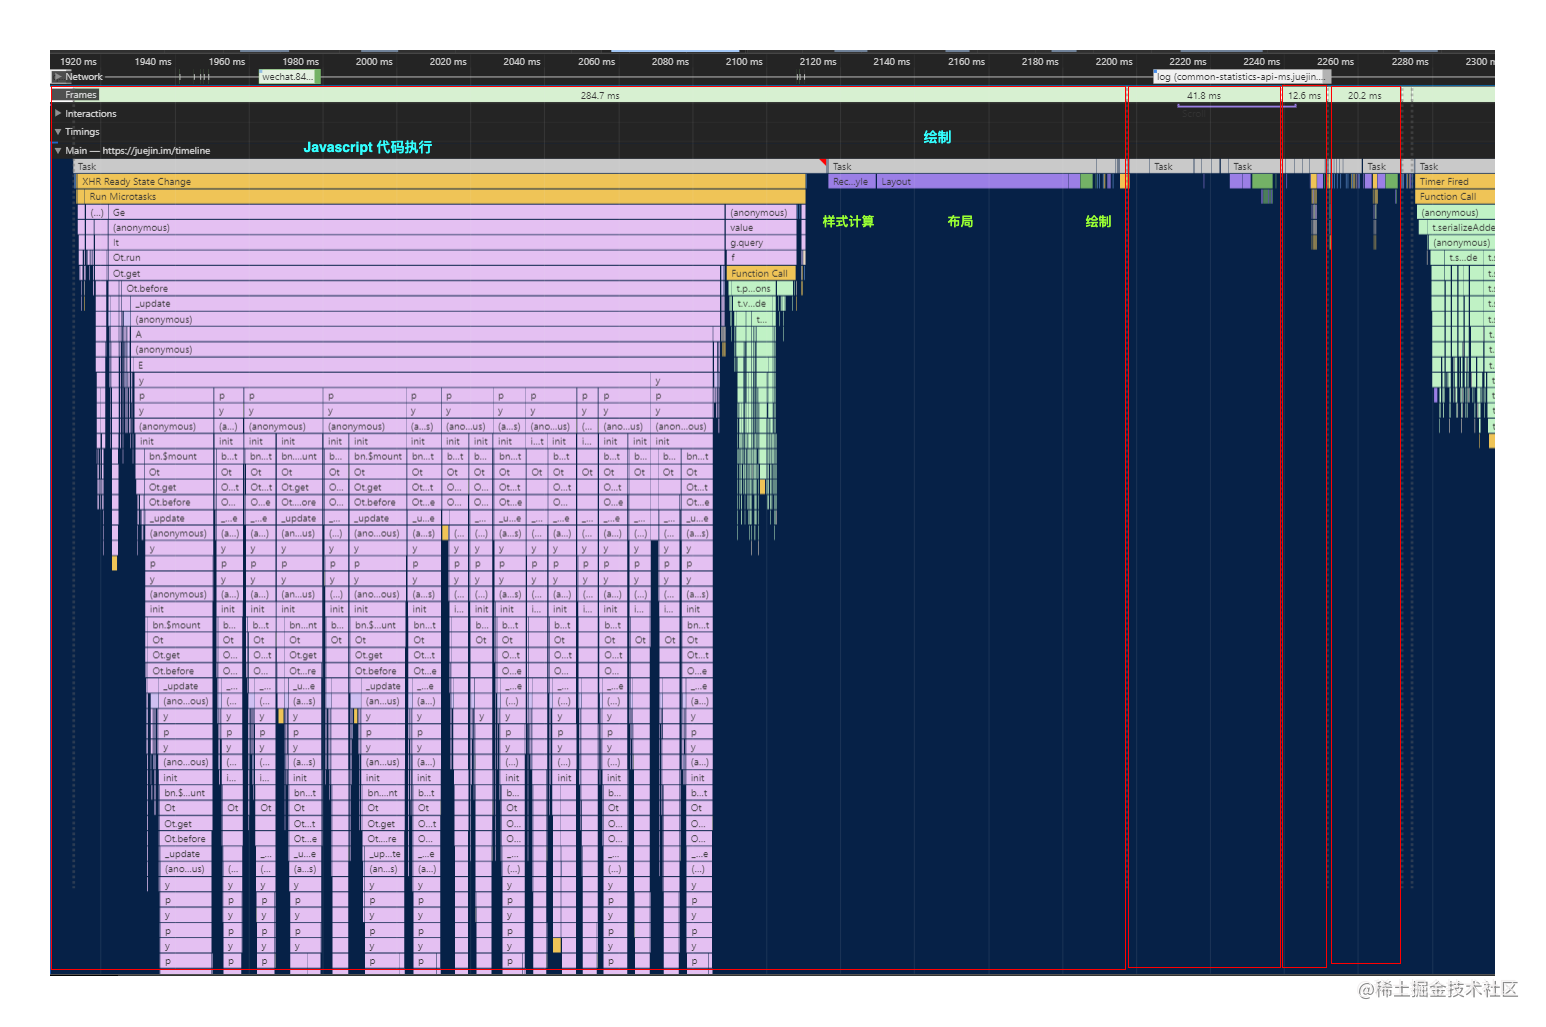Screen dimensions: 1546x1027
Task: Select the Ge function block
Action: 417,213
